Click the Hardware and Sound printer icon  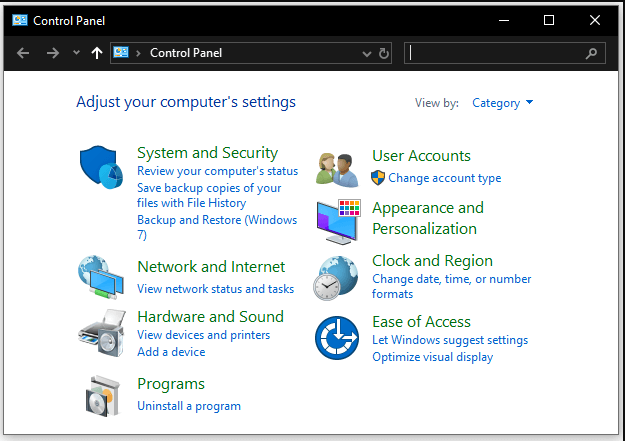tap(100, 333)
